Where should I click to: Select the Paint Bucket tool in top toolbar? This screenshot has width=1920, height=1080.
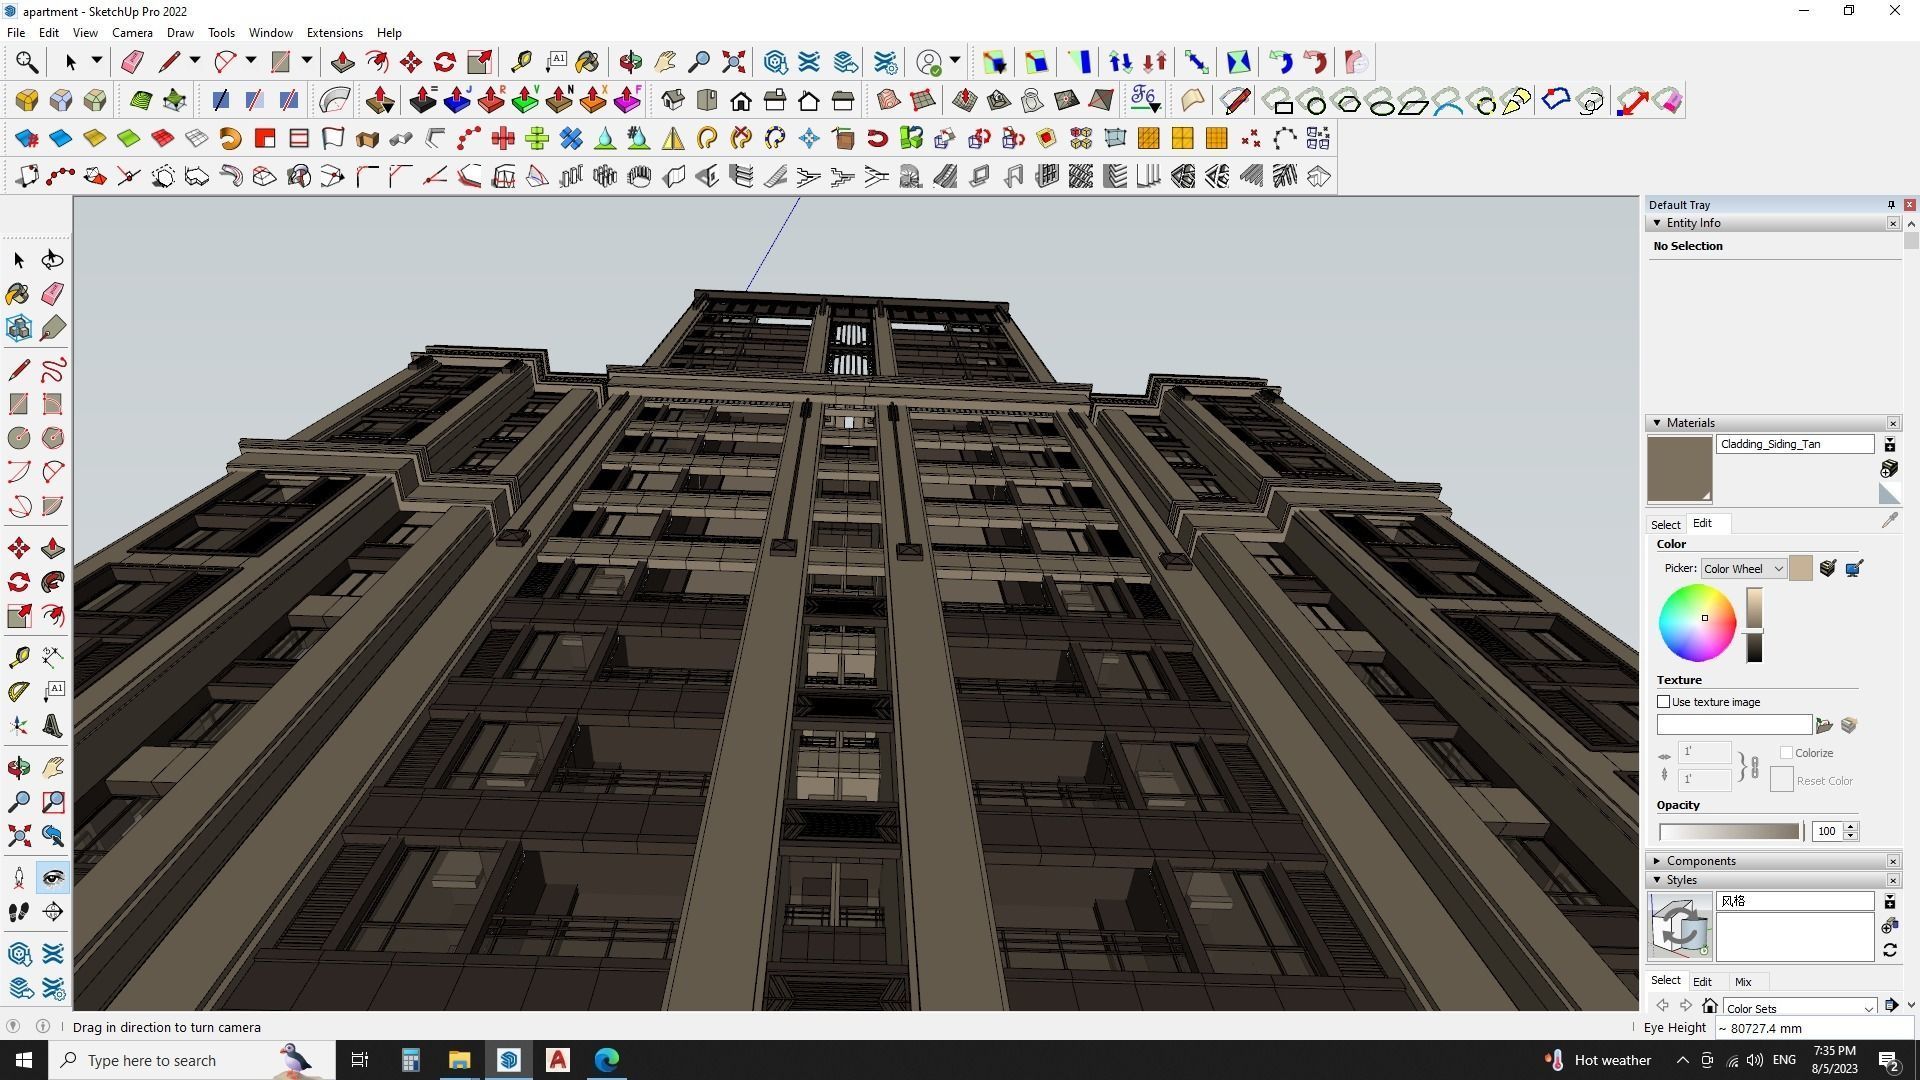pos(588,62)
